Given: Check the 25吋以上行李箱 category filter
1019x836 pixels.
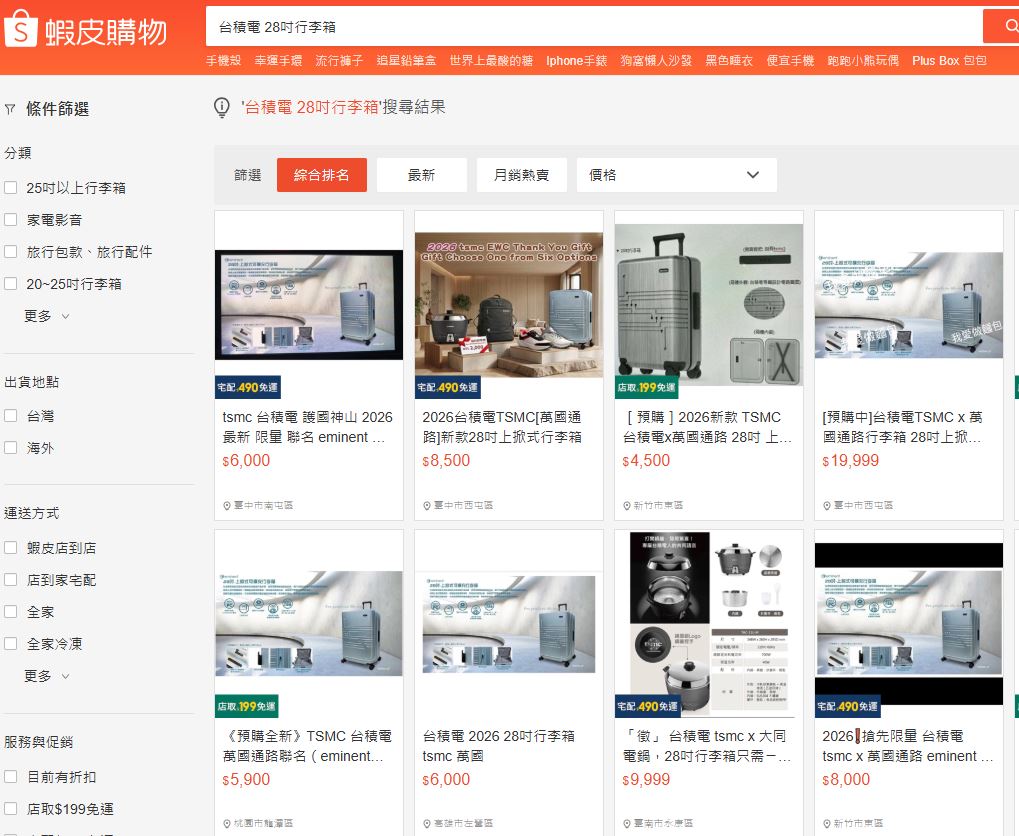Looking at the screenshot, I should click(11, 187).
